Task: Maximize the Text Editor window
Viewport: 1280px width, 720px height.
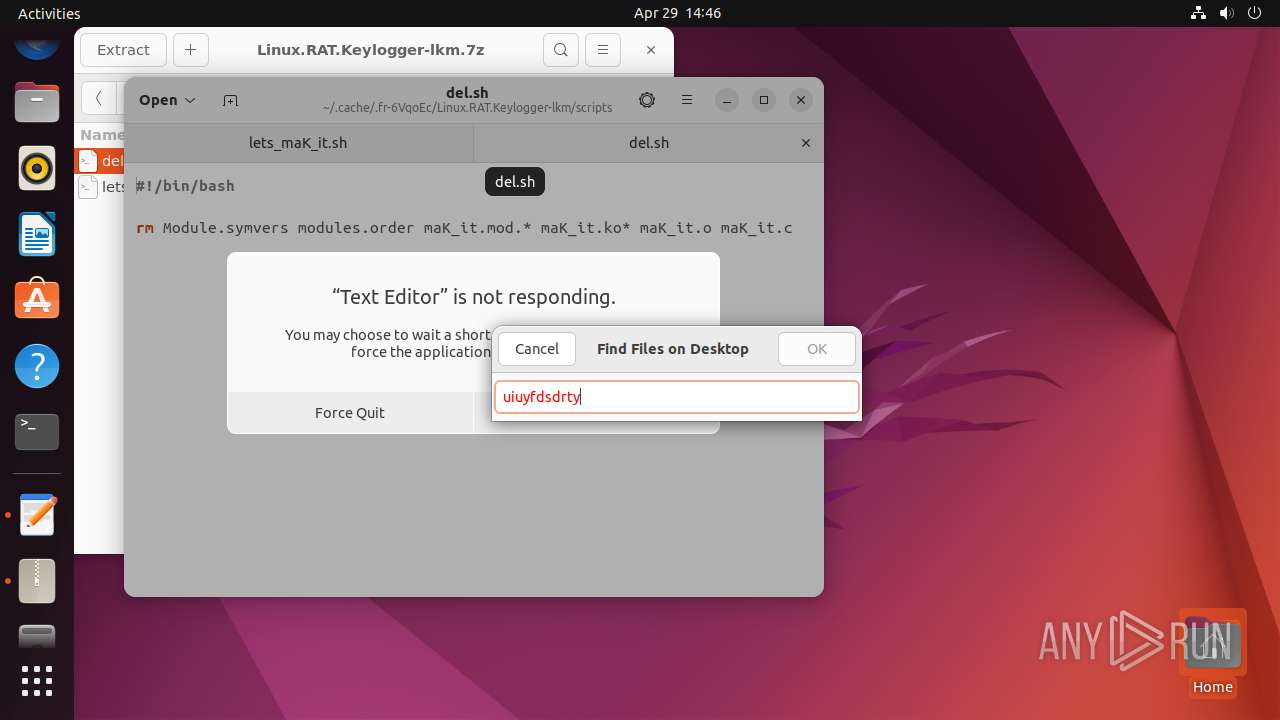Action: (764, 100)
